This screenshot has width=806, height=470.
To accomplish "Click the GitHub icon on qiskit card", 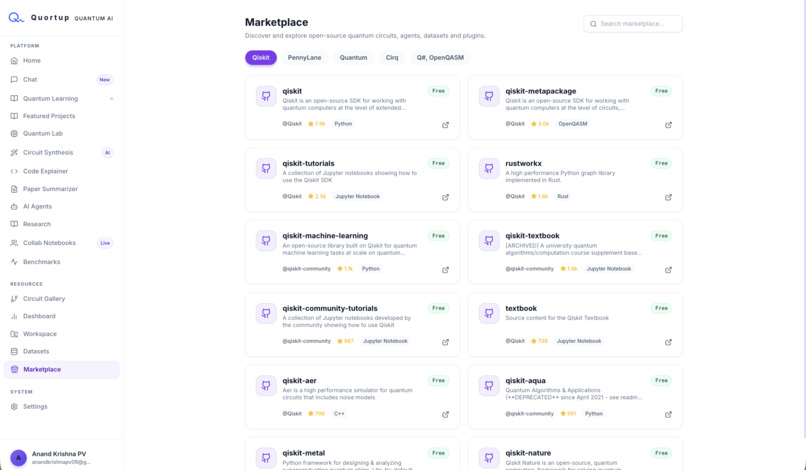I will (266, 96).
